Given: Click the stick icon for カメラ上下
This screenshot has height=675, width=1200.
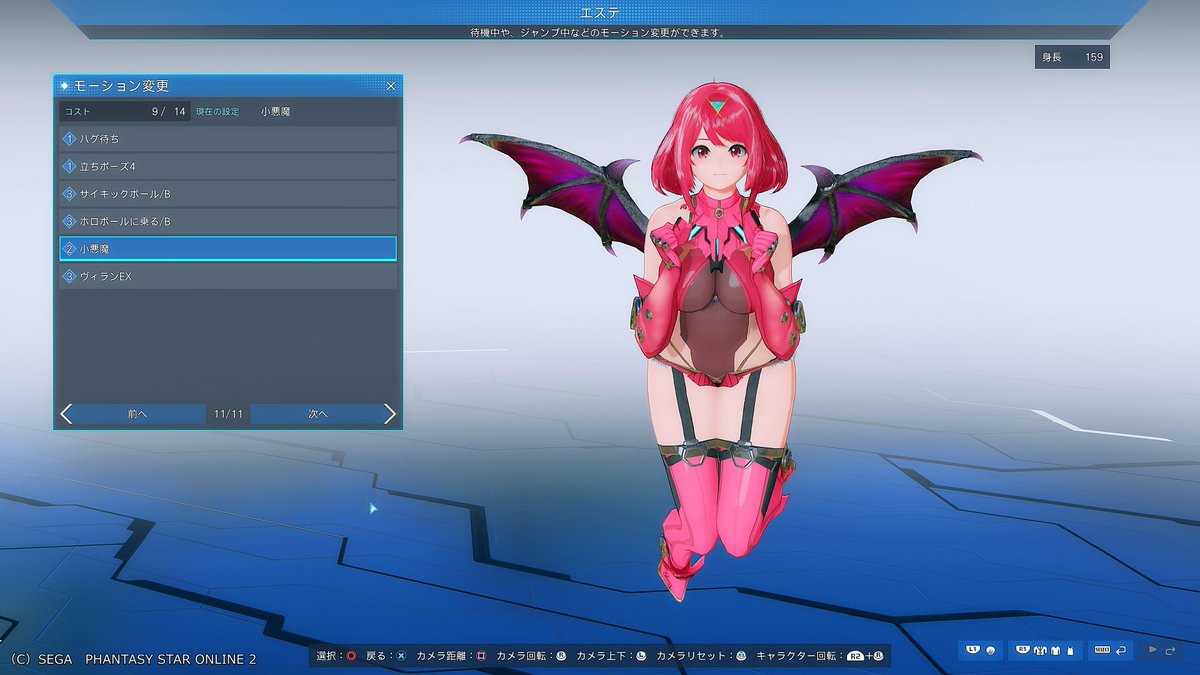Looking at the screenshot, I should coord(641,656).
